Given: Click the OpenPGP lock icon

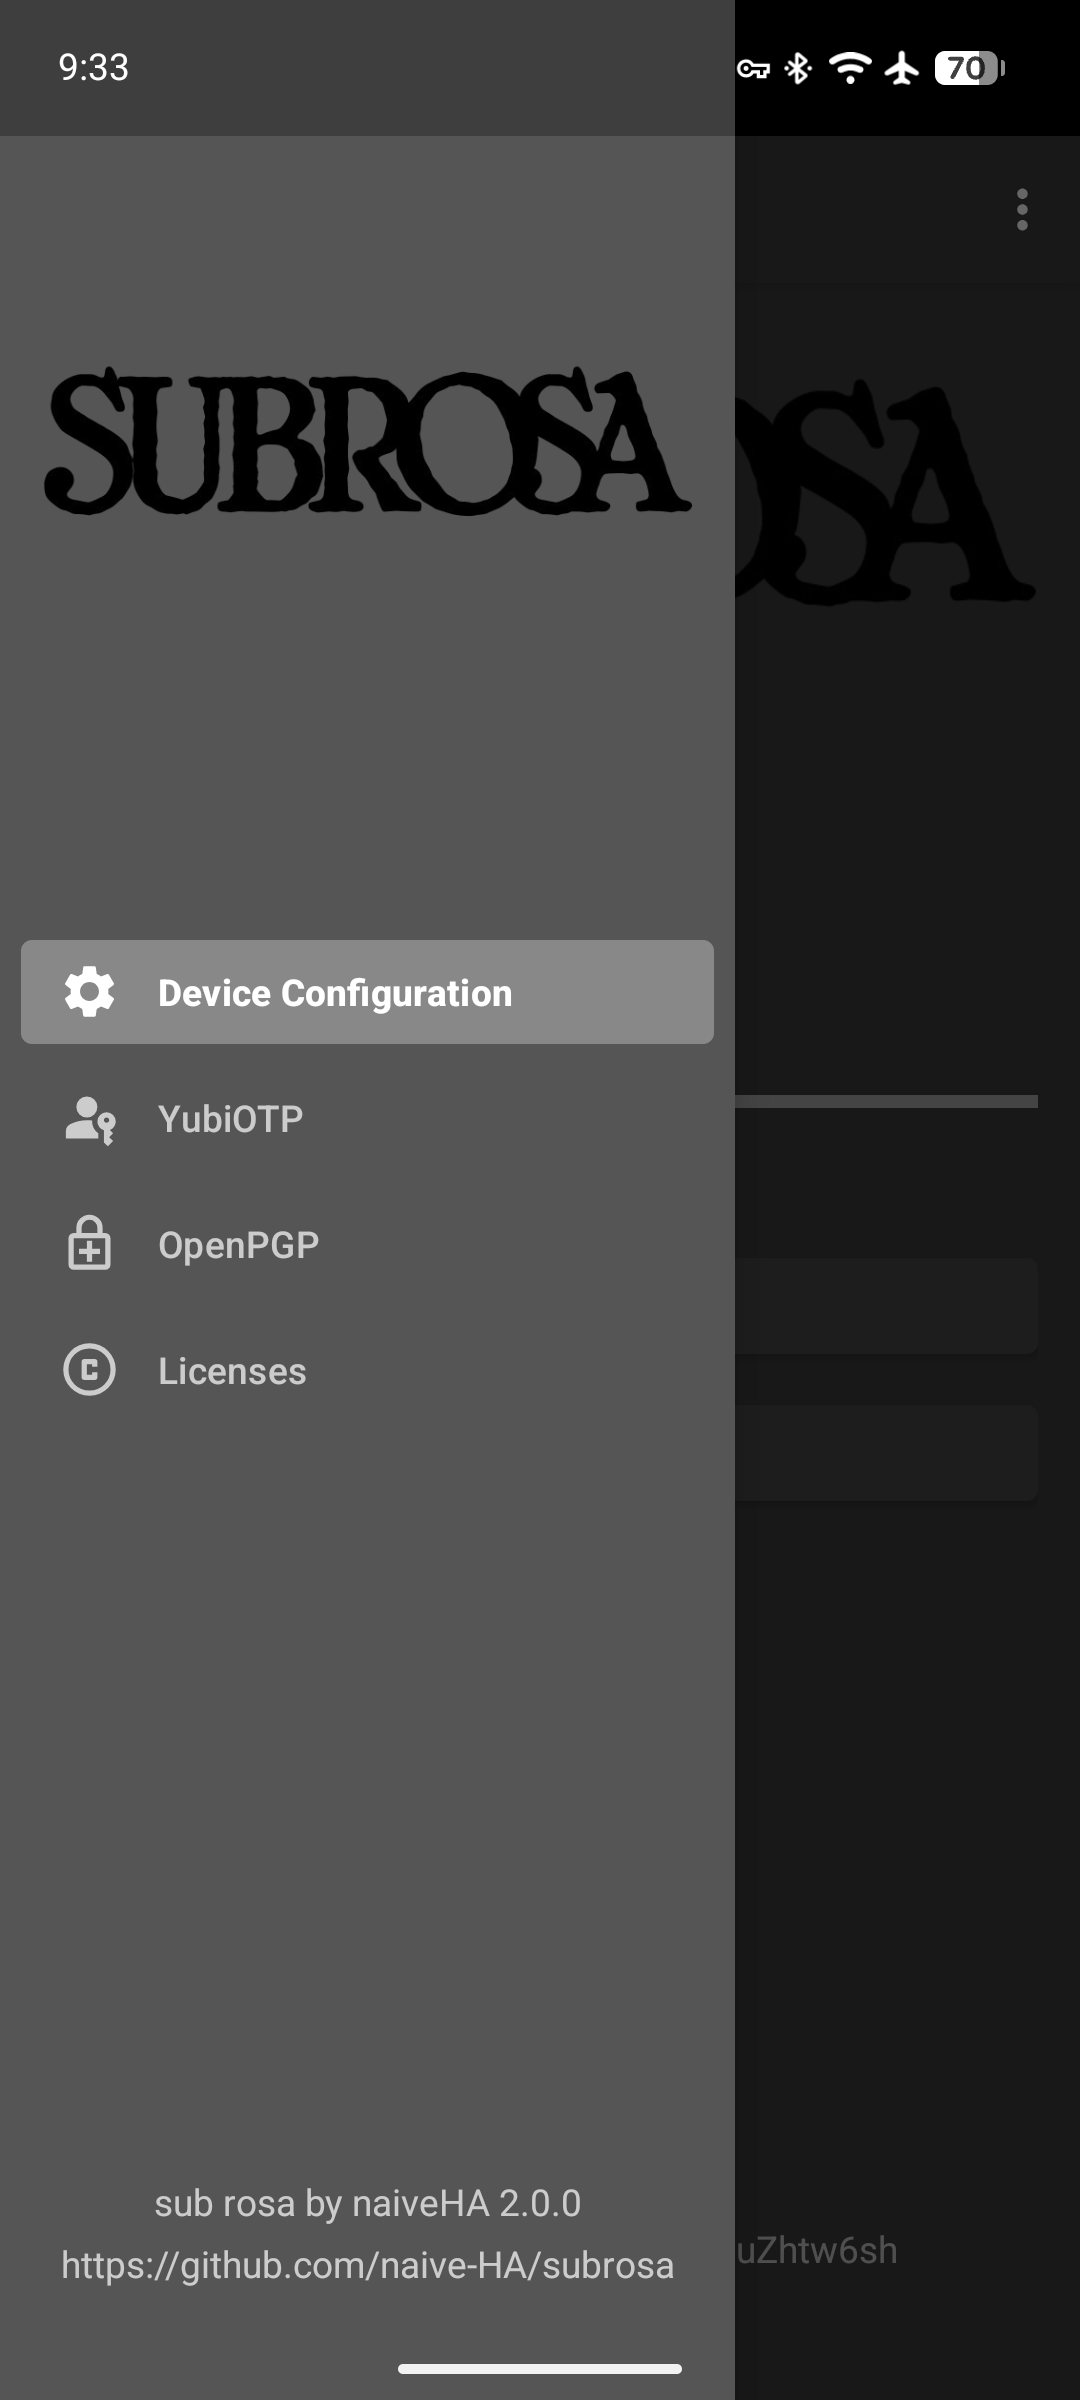Looking at the screenshot, I should [x=89, y=1243].
